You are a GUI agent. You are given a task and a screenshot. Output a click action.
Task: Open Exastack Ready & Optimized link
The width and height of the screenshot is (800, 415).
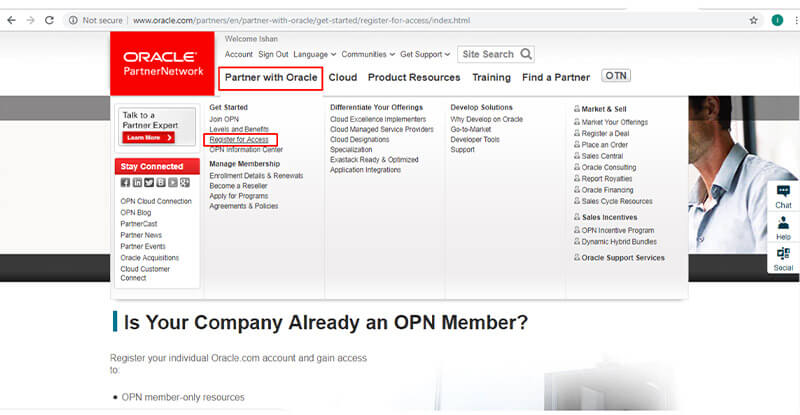click(x=374, y=160)
